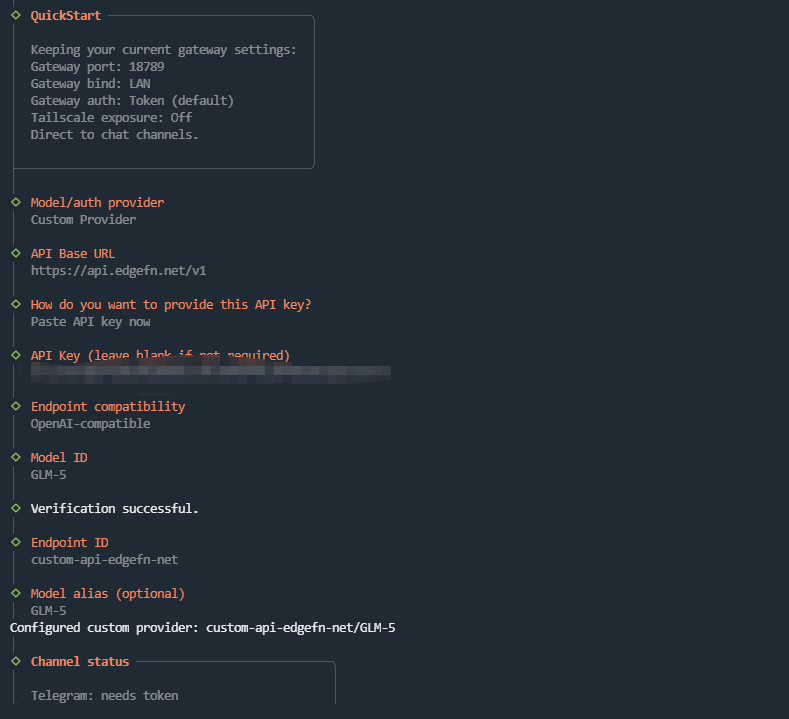
Task: Click the diamond beside Model/auth provider
Action: click(x=16, y=202)
